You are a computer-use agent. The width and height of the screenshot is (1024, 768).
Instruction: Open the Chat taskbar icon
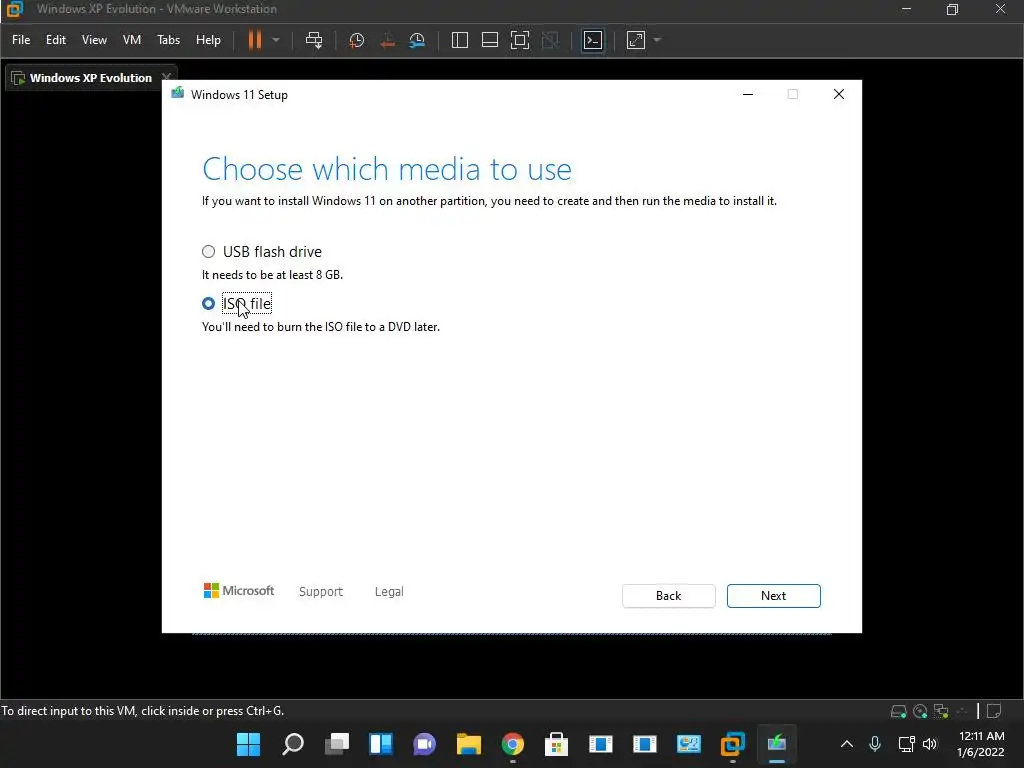(424, 744)
